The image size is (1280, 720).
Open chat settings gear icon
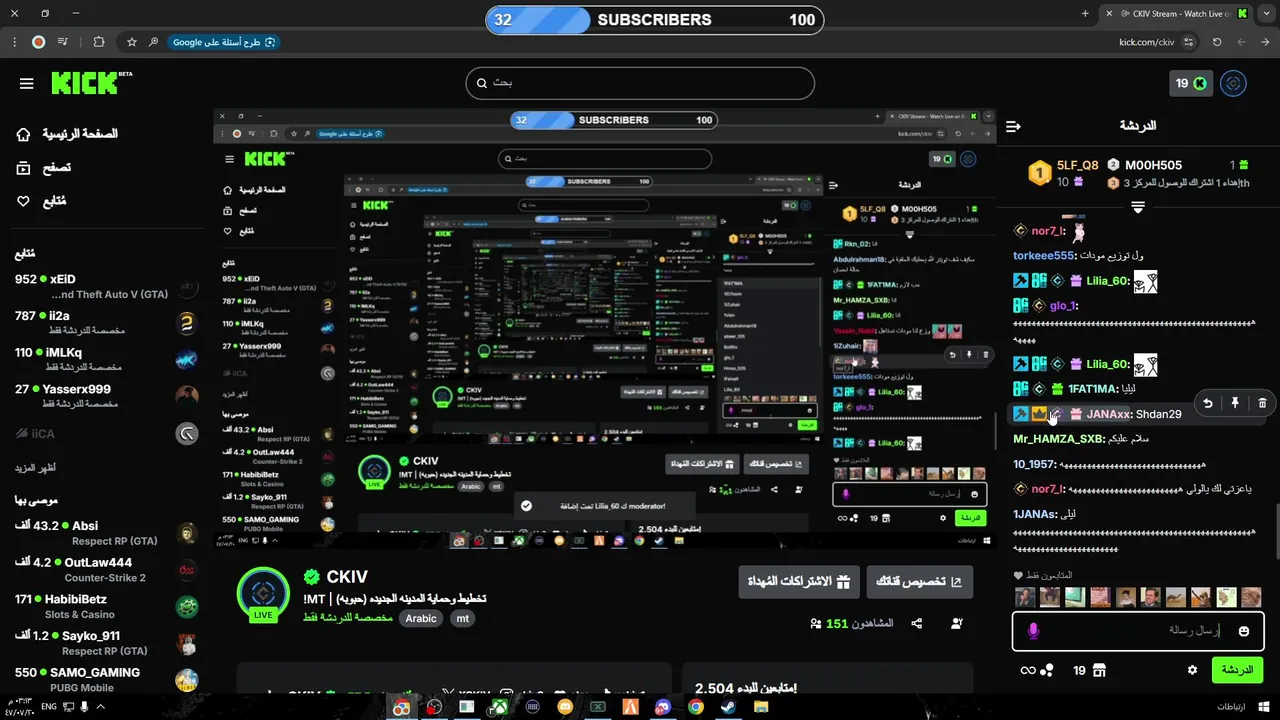[x=1192, y=670]
